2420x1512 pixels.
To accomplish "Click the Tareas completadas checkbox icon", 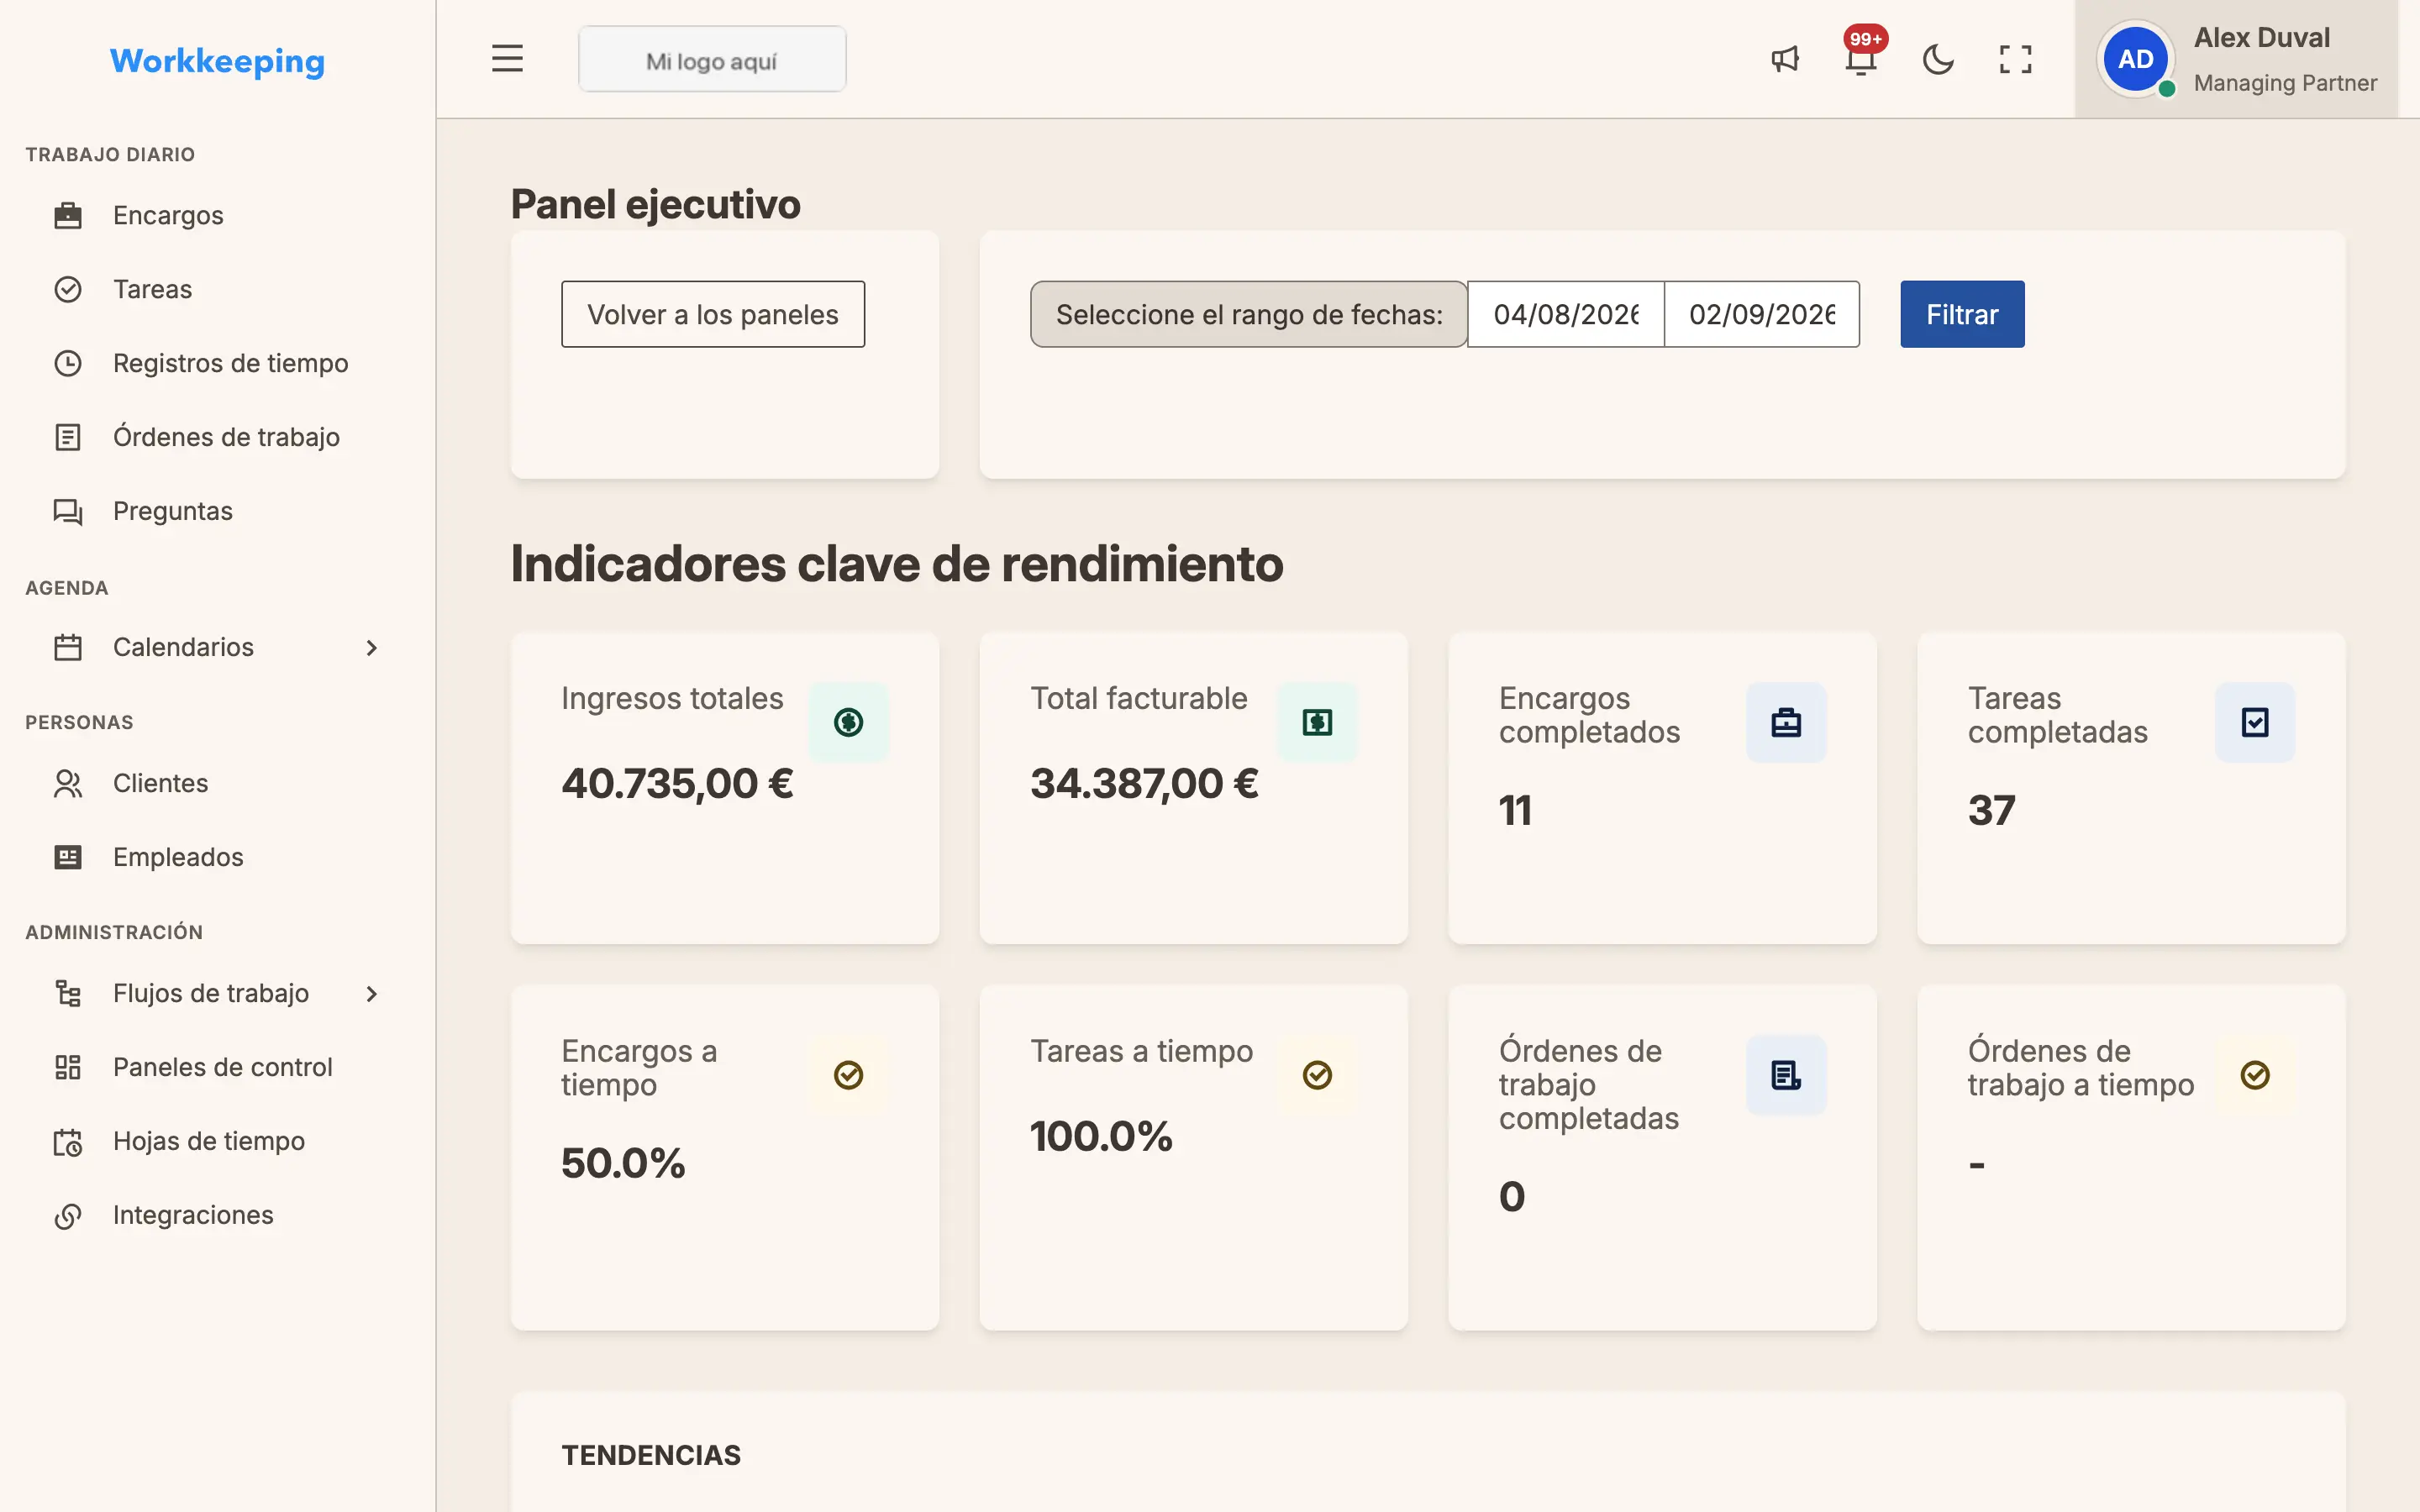I will click(x=2255, y=722).
